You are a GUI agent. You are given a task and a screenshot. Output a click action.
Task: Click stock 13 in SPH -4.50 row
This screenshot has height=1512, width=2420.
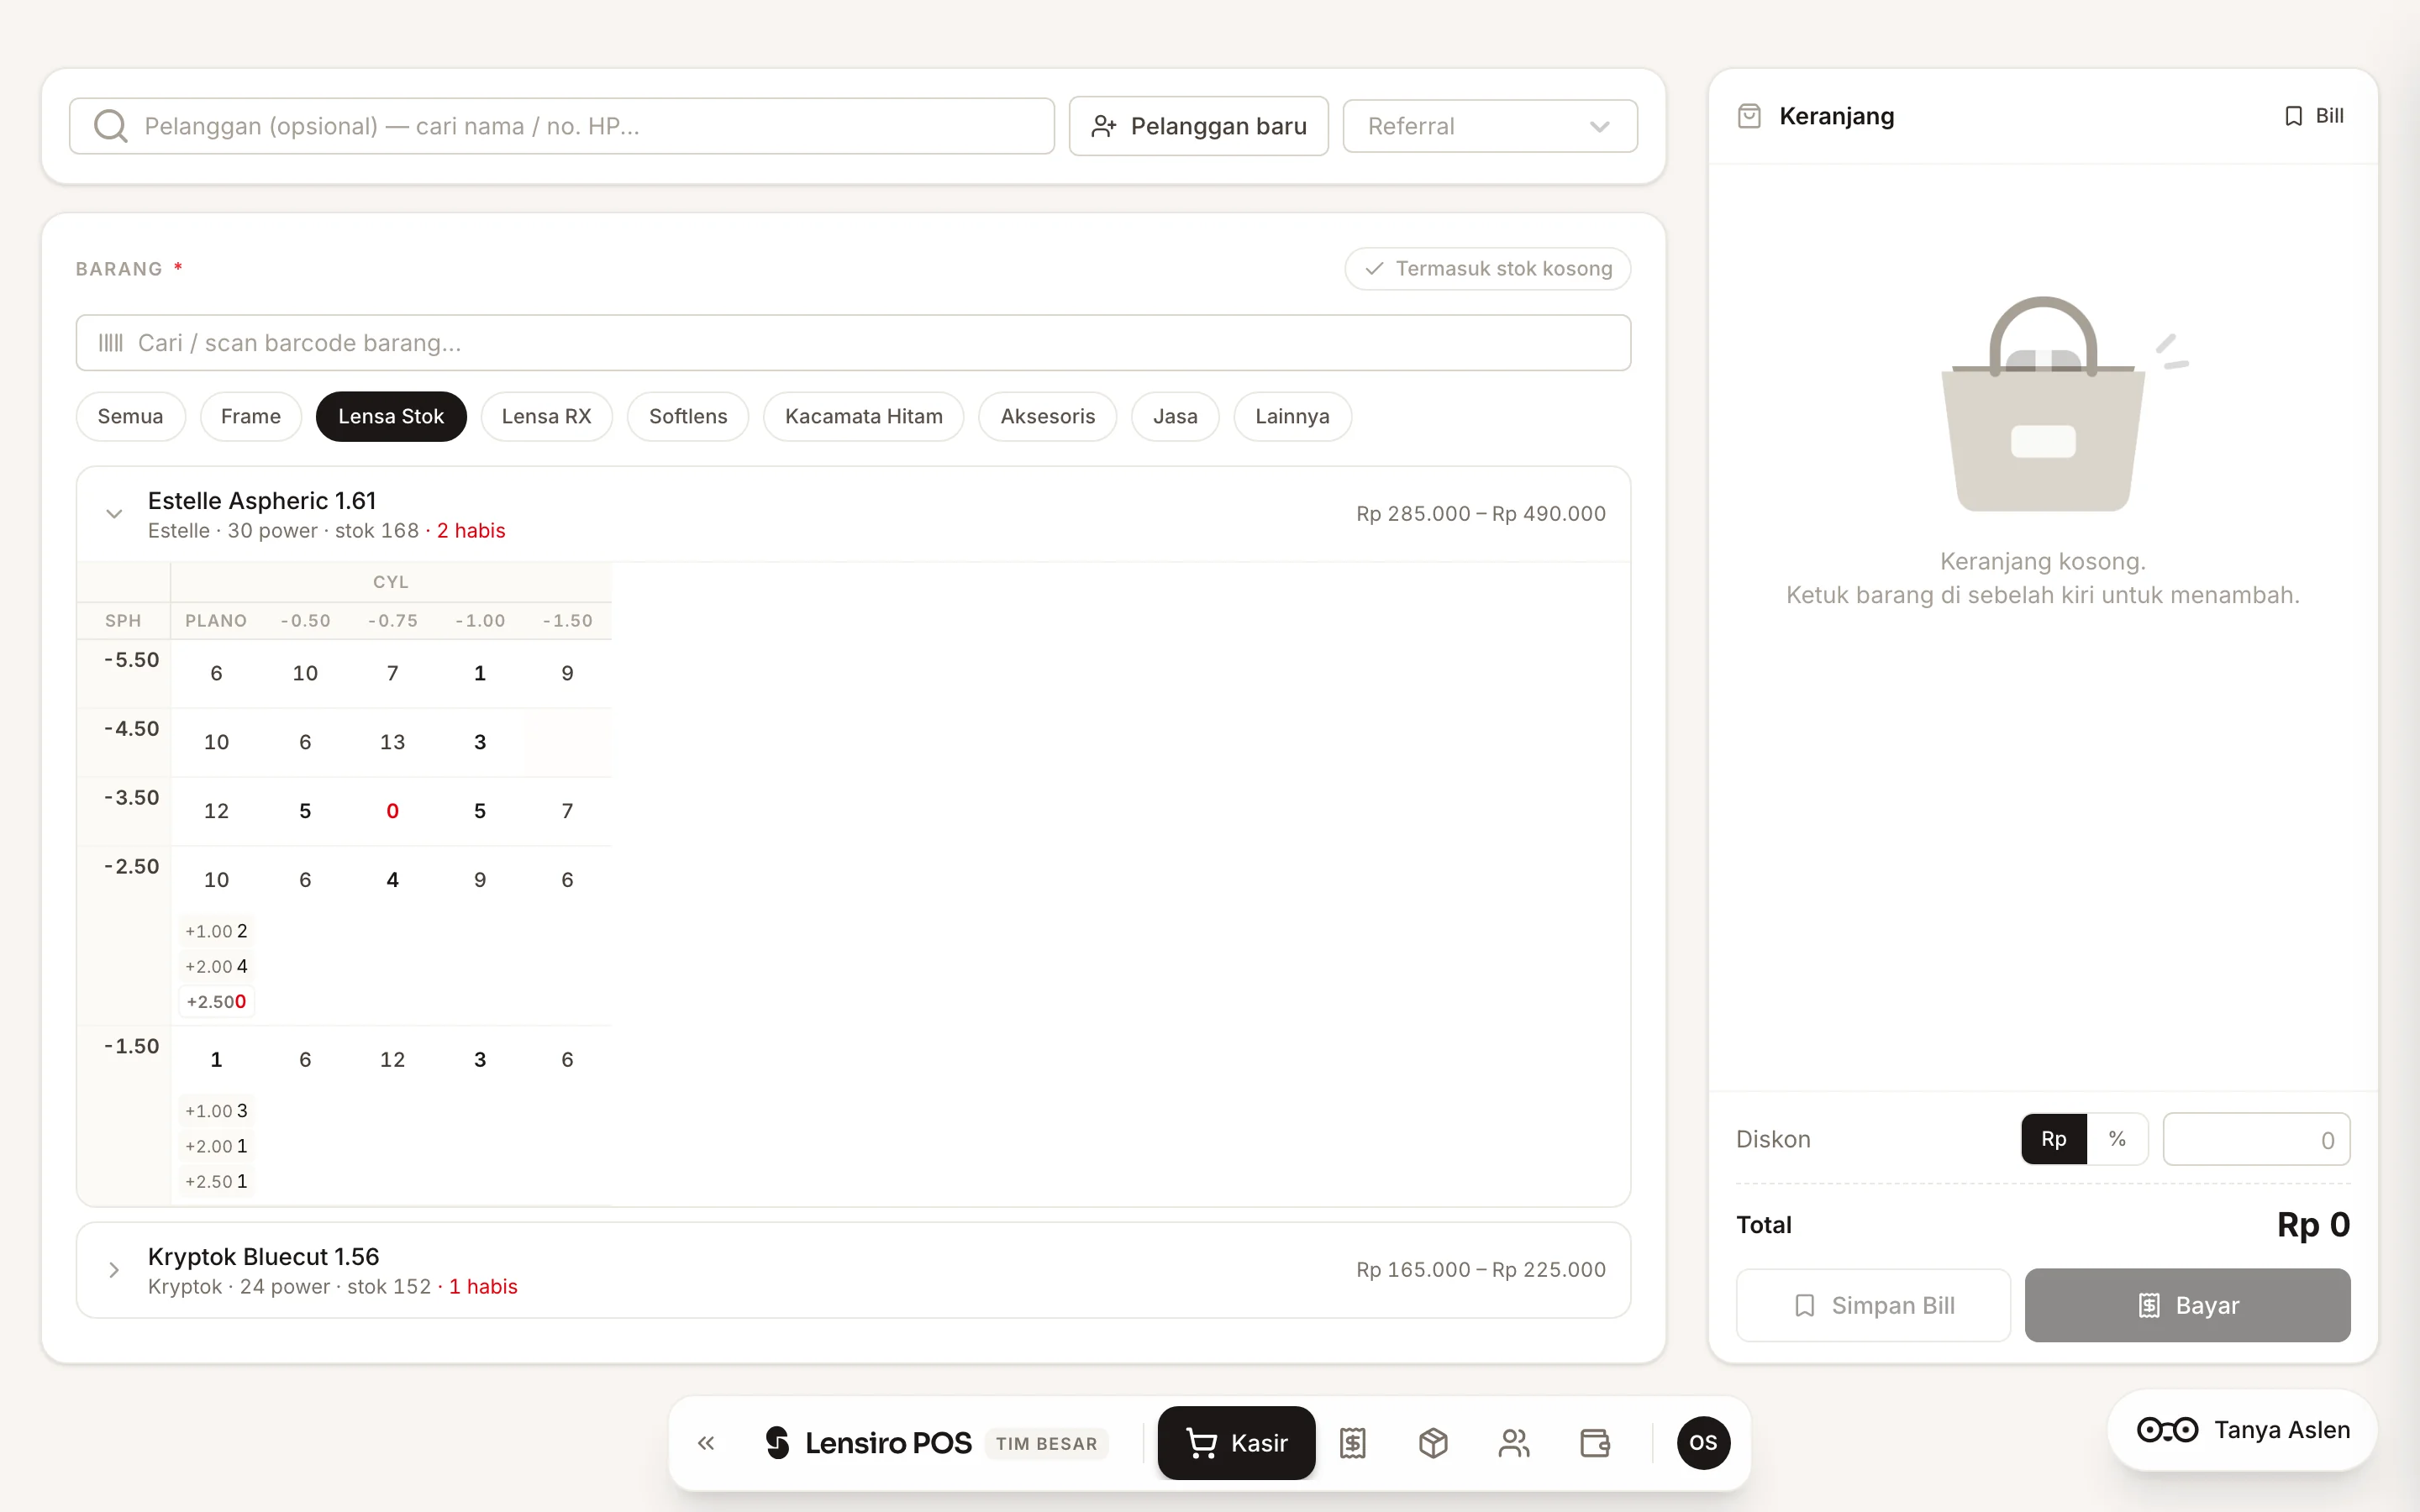(x=392, y=742)
